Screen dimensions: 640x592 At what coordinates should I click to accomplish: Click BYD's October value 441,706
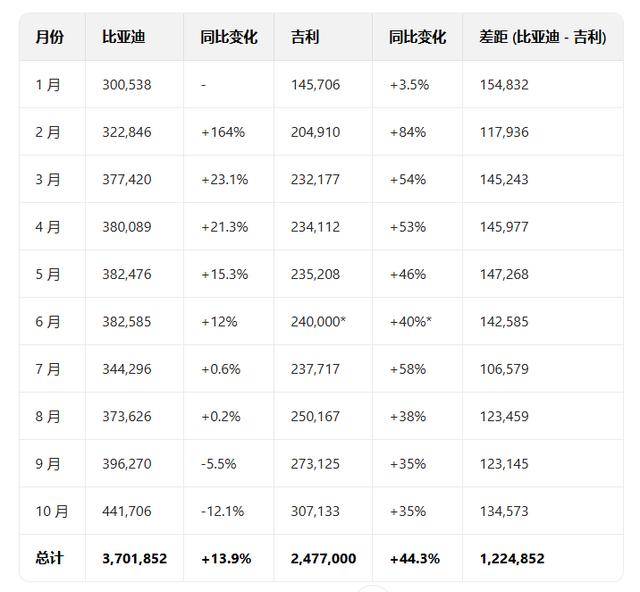click(x=127, y=511)
